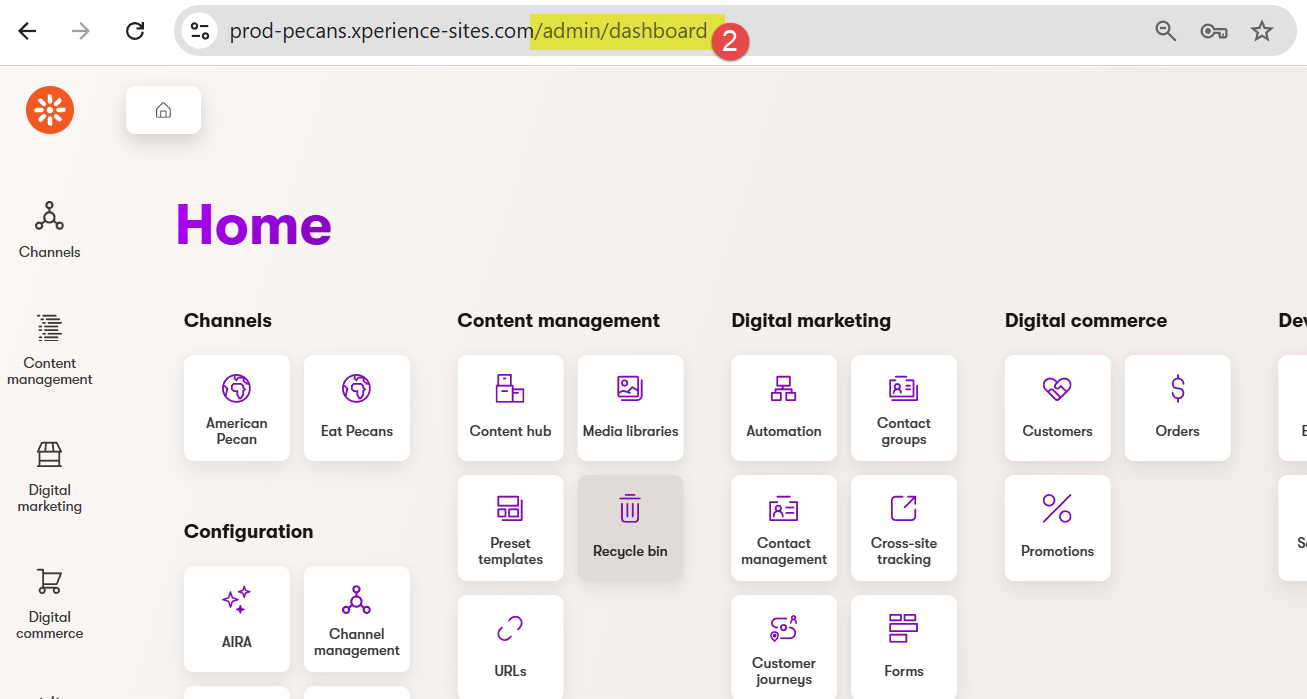Click the Digital commerce section heading
Screen dimensions: 1307x699
click(1086, 321)
